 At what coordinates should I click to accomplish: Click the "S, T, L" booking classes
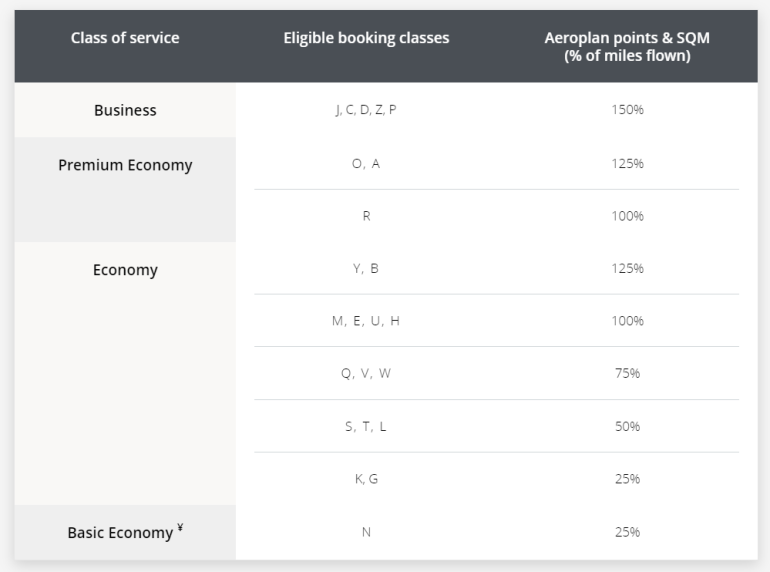click(x=366, y=426)
